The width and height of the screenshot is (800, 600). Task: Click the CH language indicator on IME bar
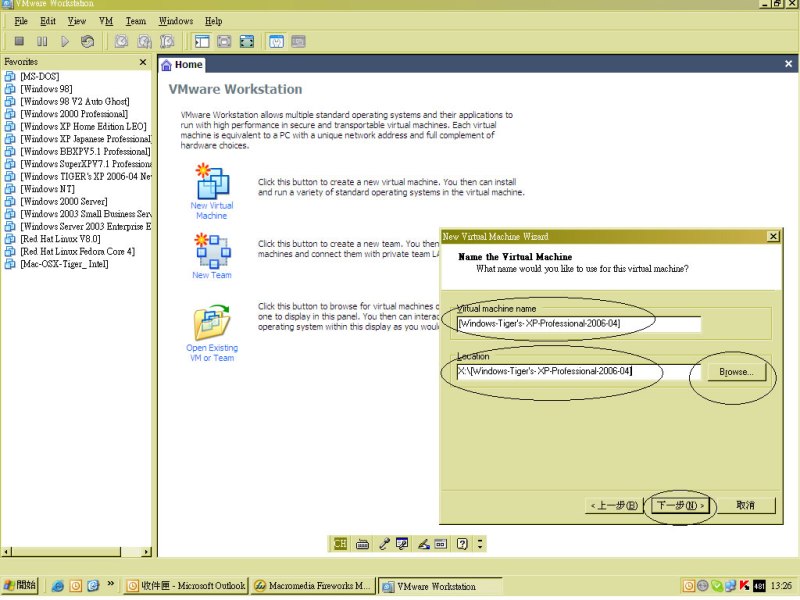340,544
